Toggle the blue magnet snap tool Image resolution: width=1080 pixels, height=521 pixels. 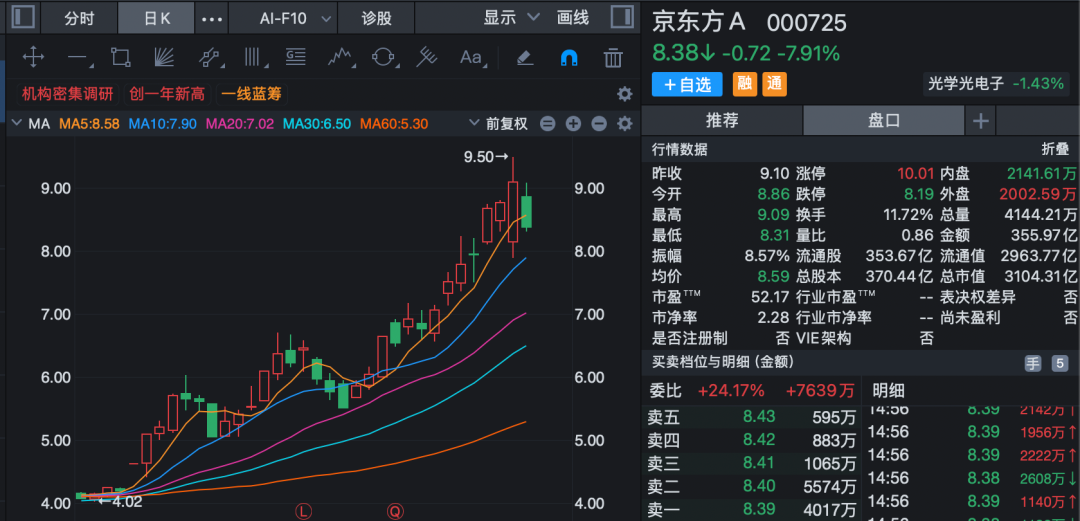pyautogui.click(x=570, y=57)
